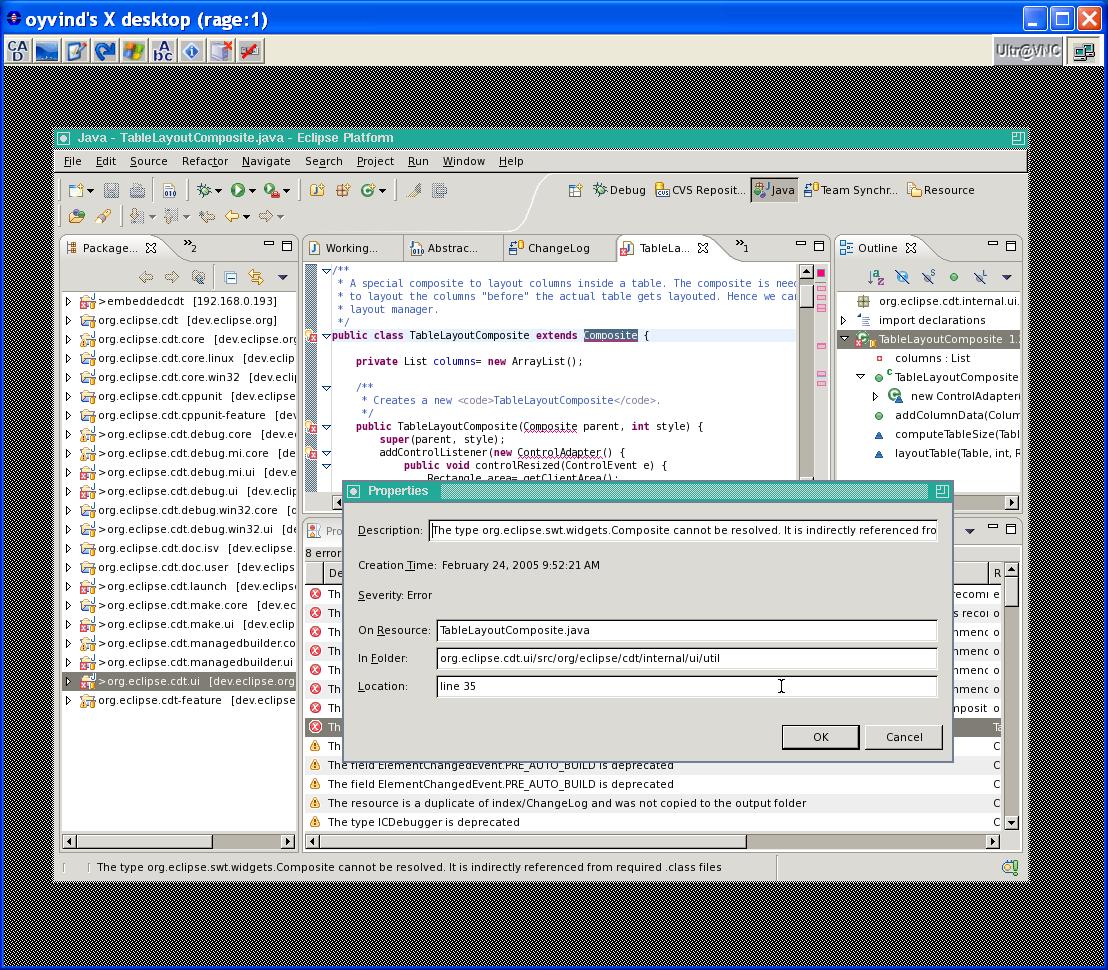Click the editor vertical scrollbar thumb
This screenshot has width=1108, height=970.
[x=806, y=295]
